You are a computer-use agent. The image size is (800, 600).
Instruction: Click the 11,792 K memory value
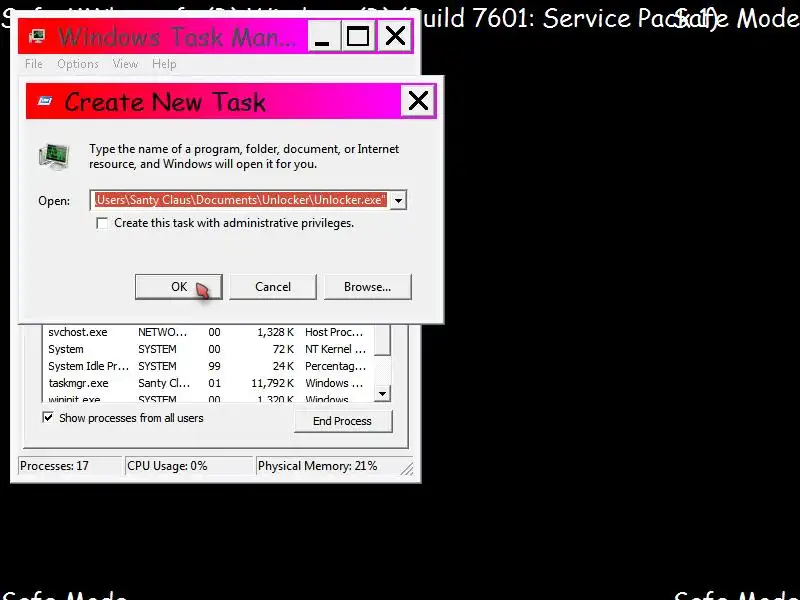coord(273,383)
